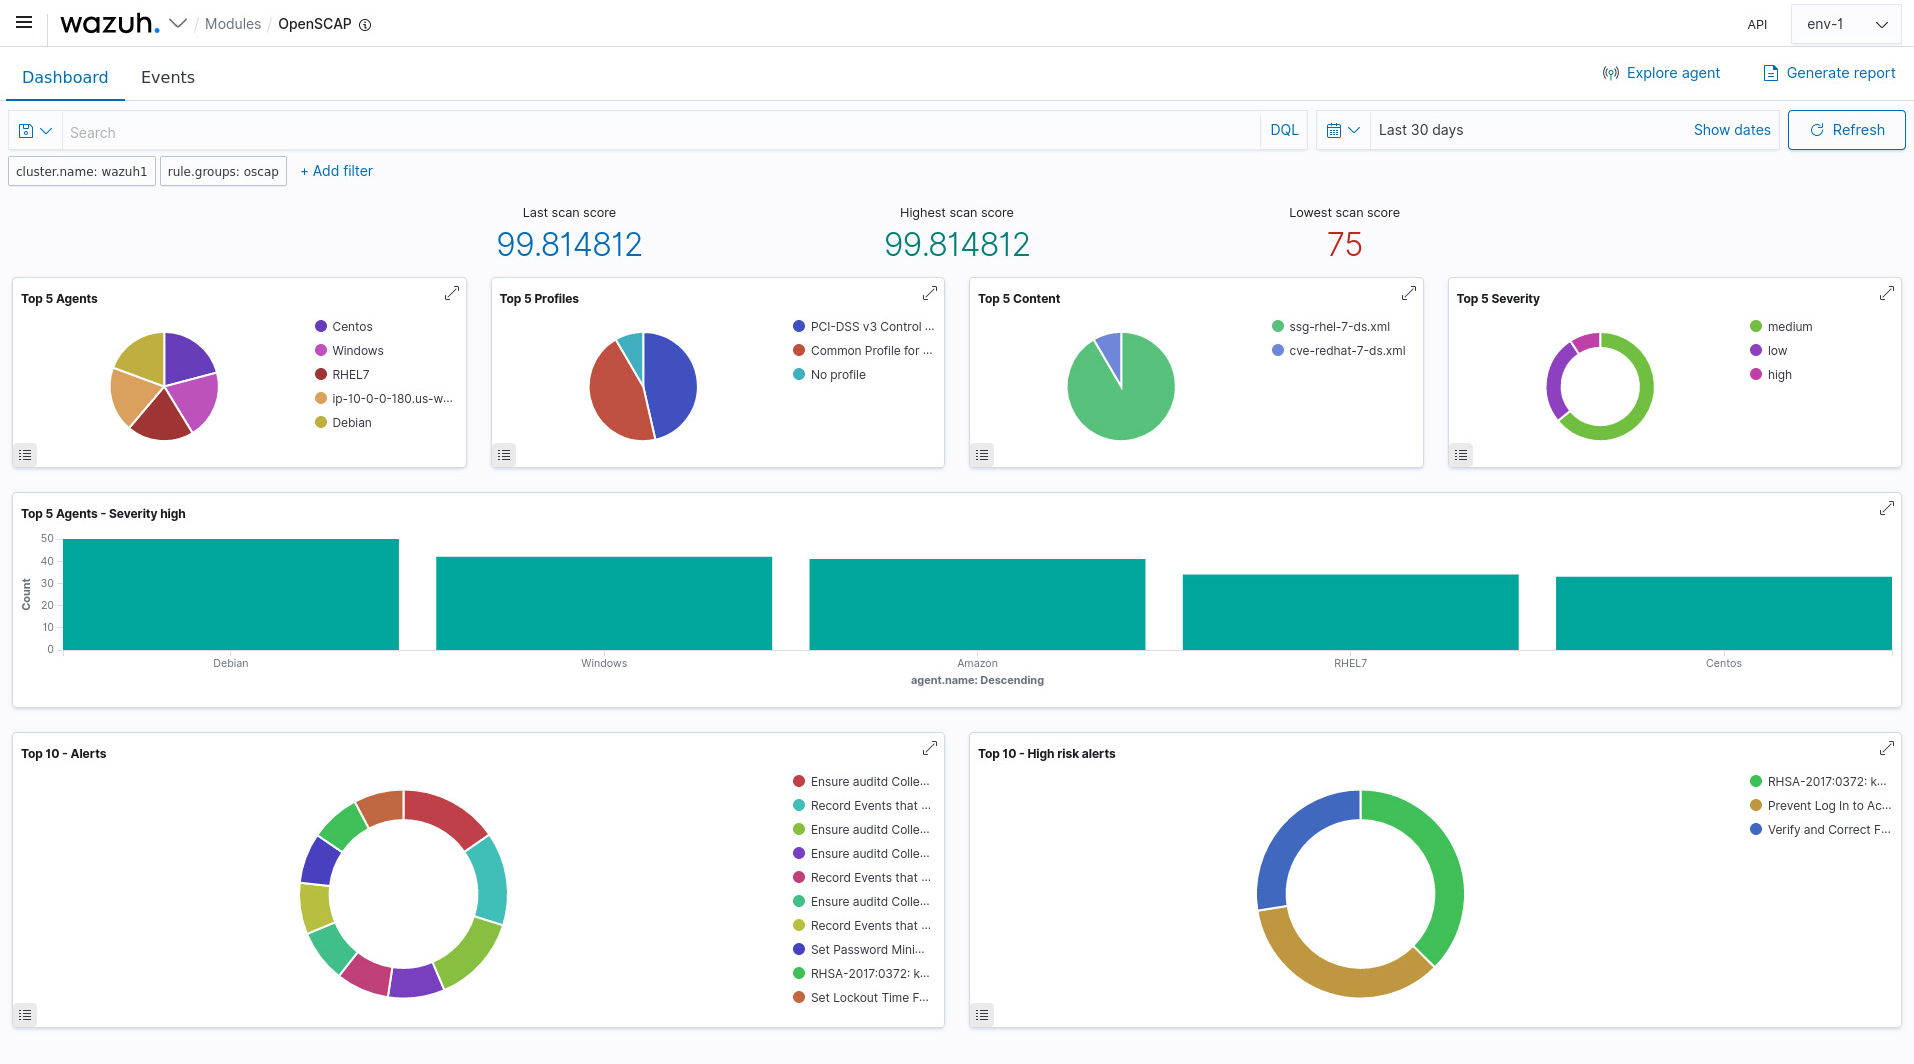
Task: Expand the Top 5 Agents panel
Action: click(452, 293)
